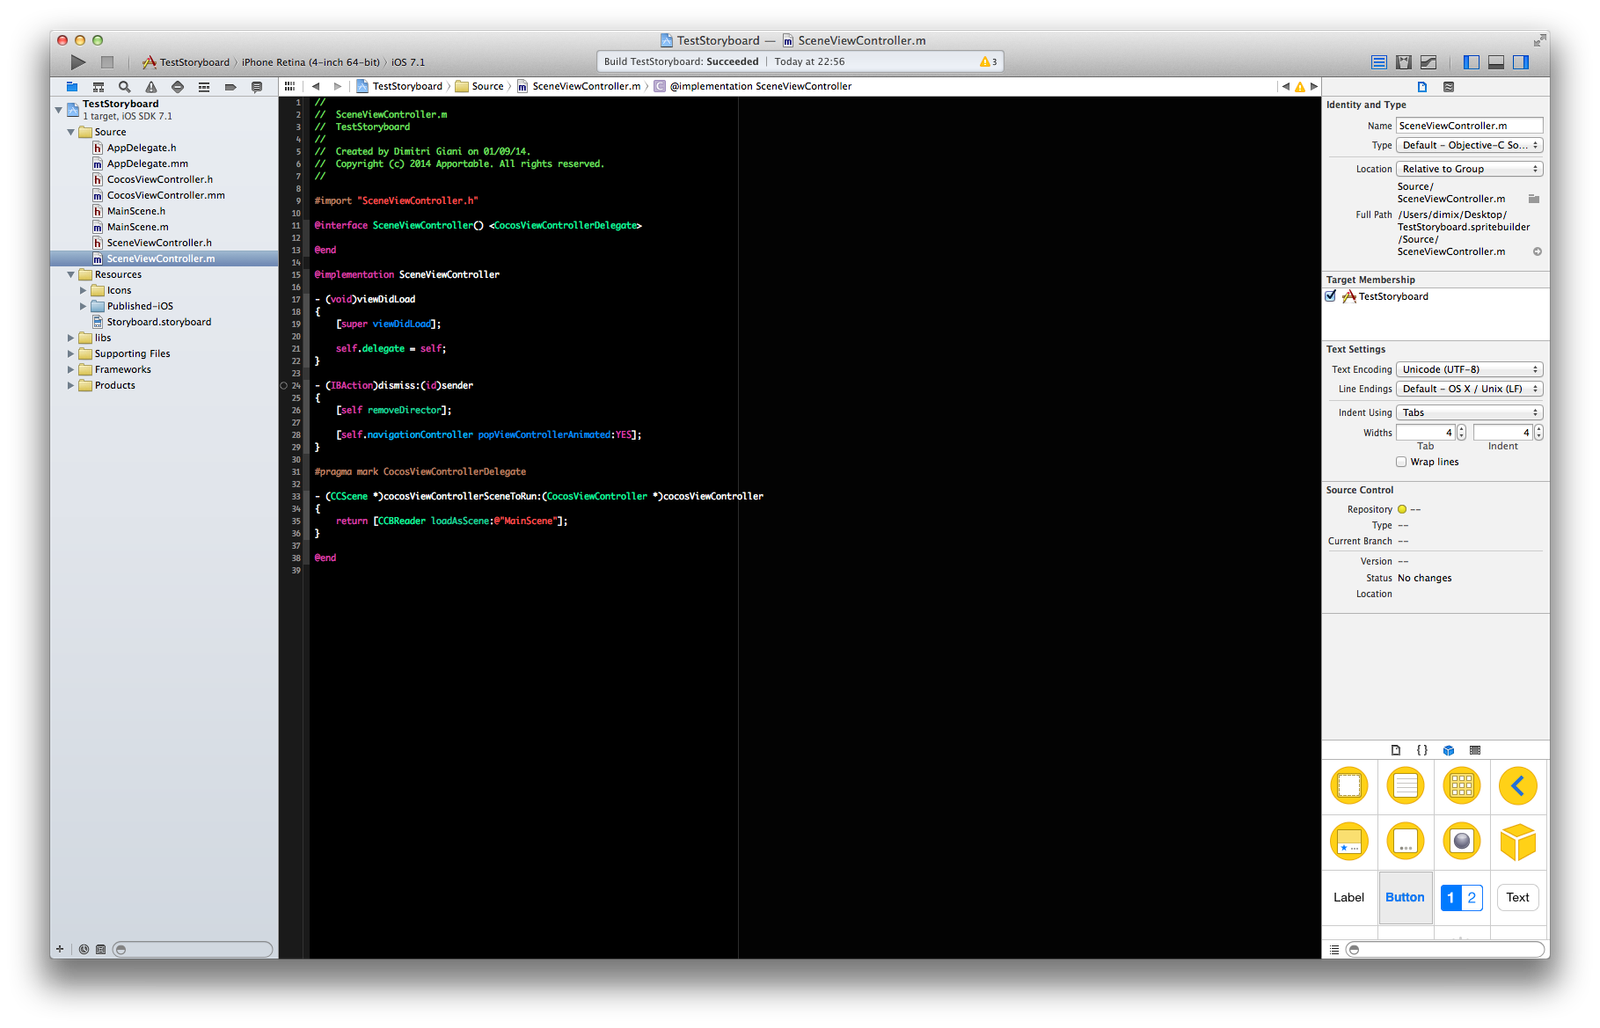Uncheck TestStoryboard target membership checkbox
The image size is (1600, 1028).
(1331, 296)
